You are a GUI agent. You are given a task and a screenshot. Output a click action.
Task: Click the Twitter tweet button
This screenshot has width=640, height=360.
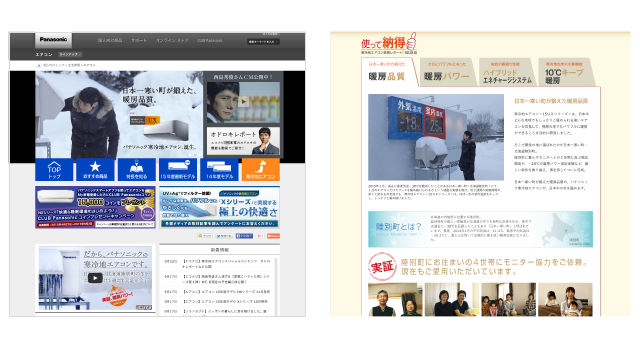[224, 236]
